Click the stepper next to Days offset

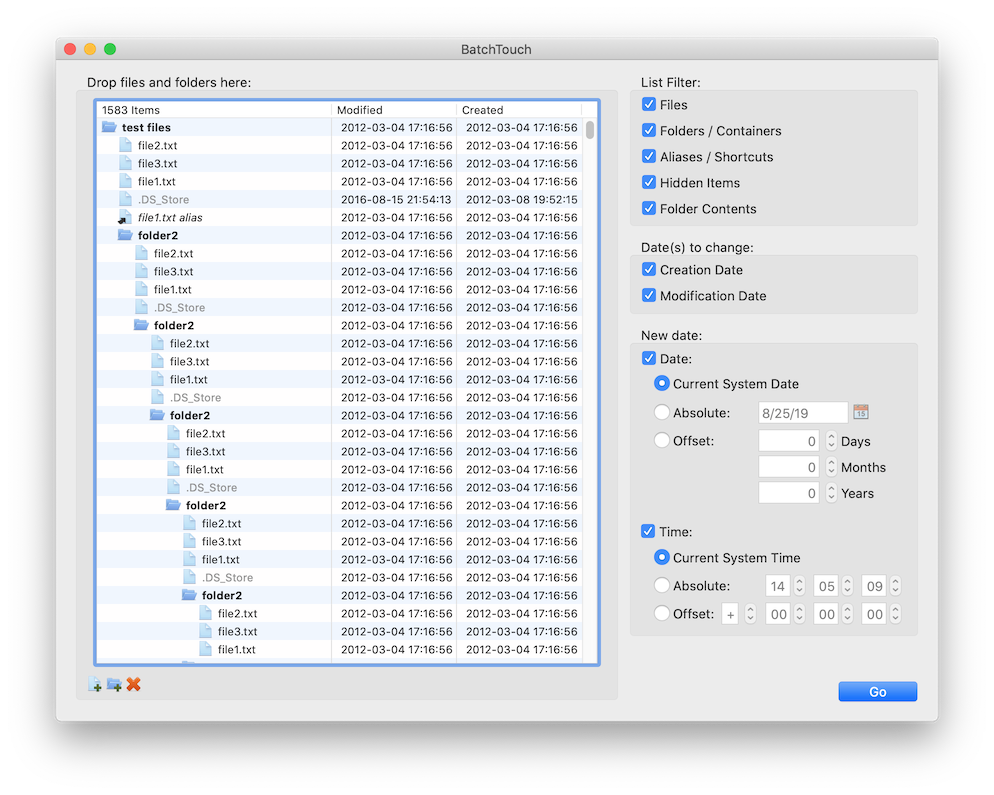pos(831,441)
